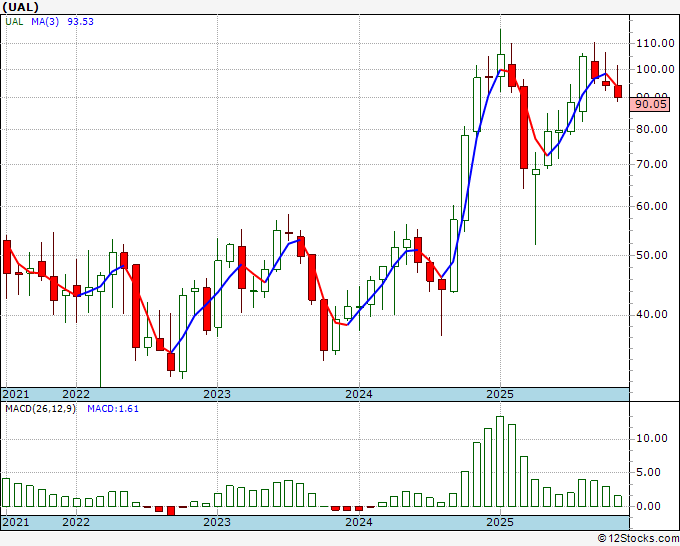Image resolution: width=680 pixels, height=546 pixels.
Task: Click 2022 on the MACD timeline
Action: click(x=76, y=522)
